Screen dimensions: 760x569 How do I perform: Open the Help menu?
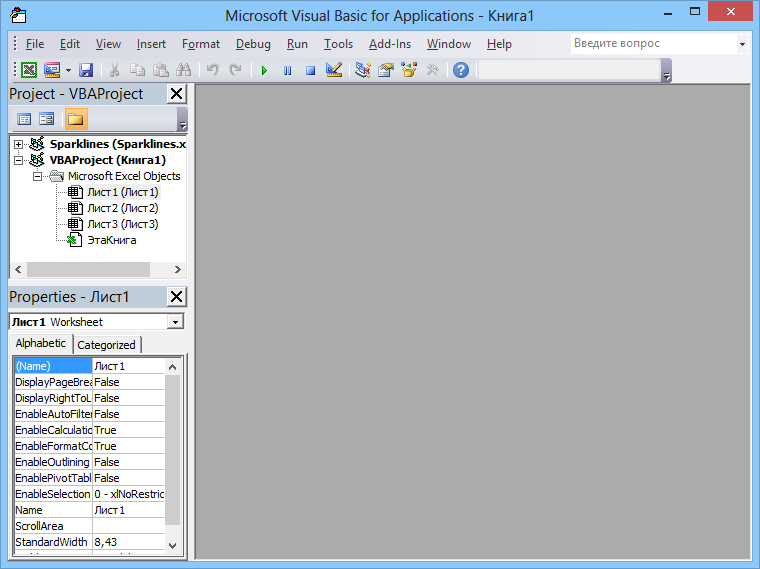[x=499, y=44]
